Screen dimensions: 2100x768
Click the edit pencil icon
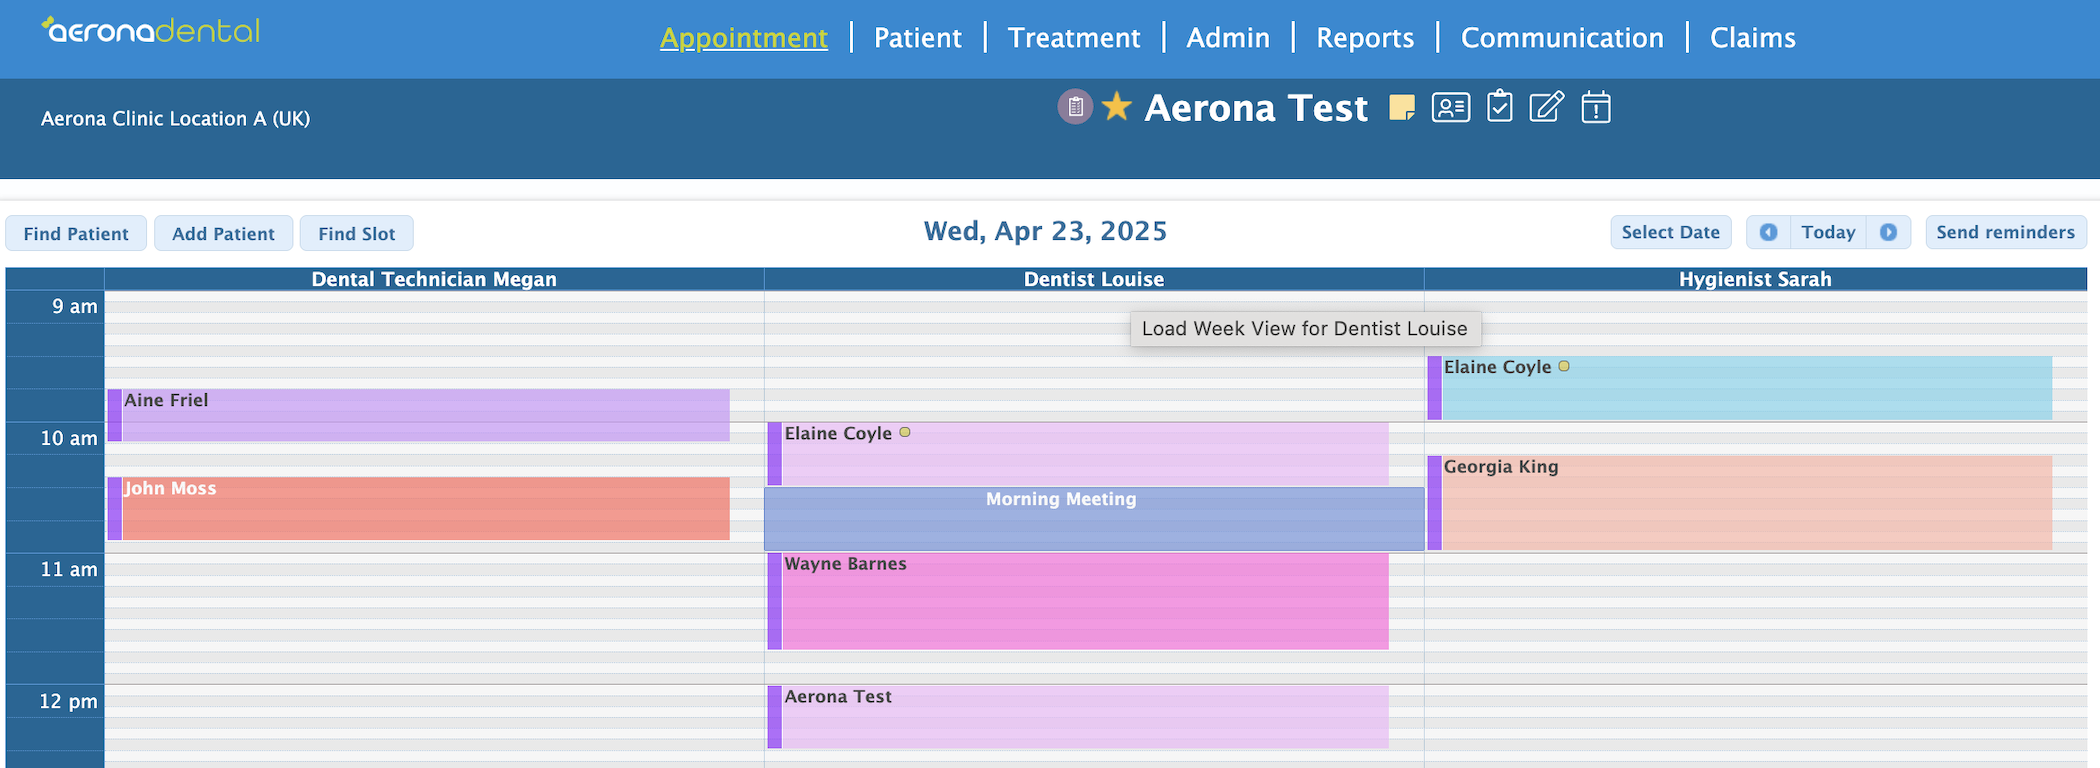1546,106
